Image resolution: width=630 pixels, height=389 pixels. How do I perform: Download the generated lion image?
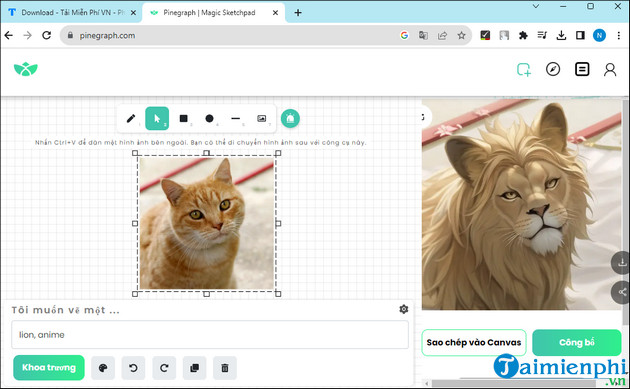coord(622,263)
